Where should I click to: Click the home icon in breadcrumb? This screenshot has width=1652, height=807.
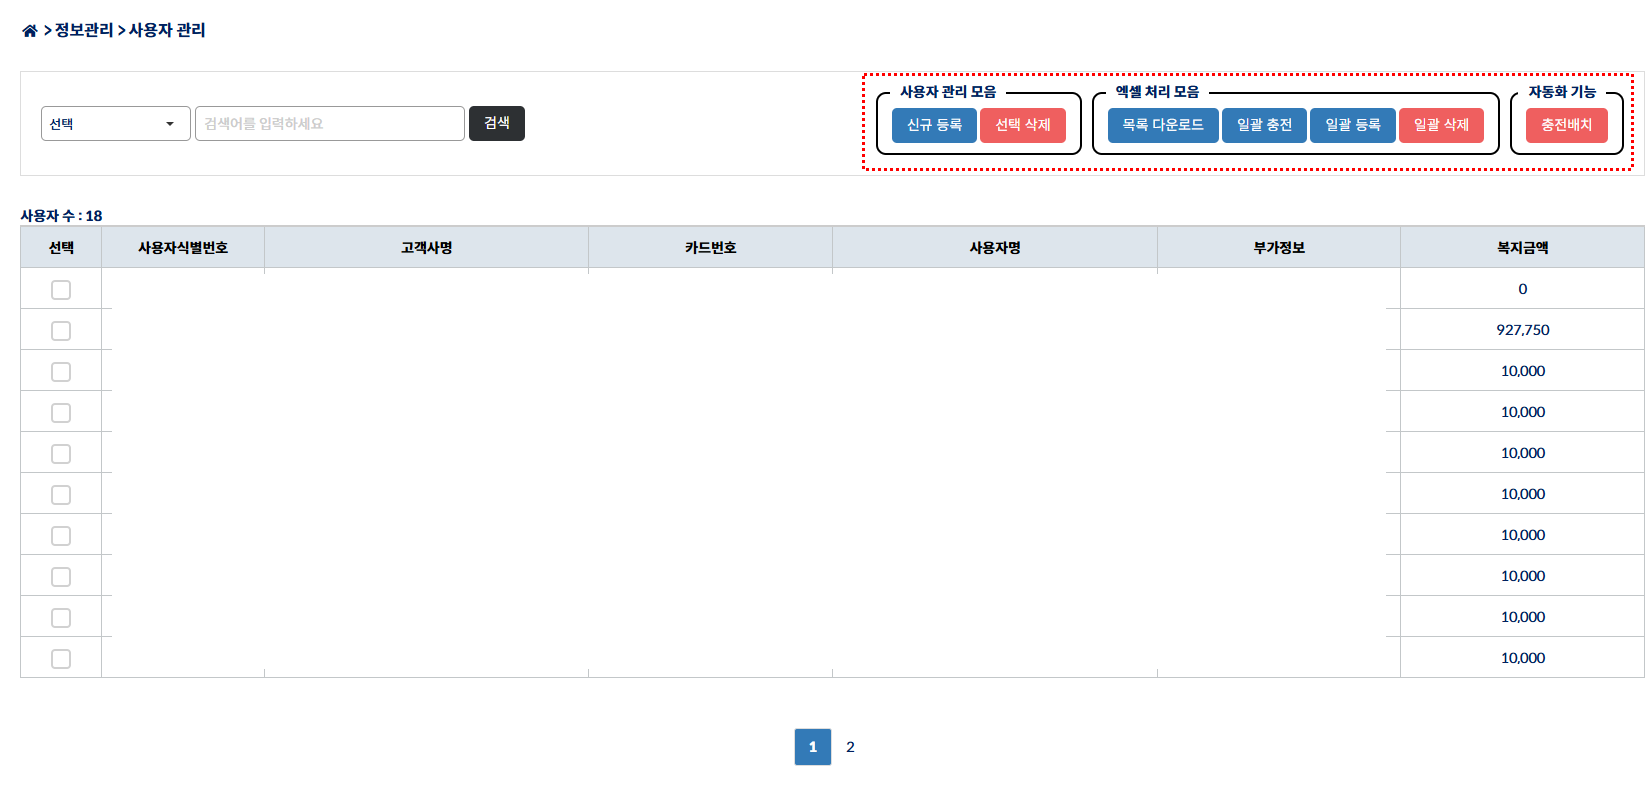pyautogui.click(x=30, y=31)
